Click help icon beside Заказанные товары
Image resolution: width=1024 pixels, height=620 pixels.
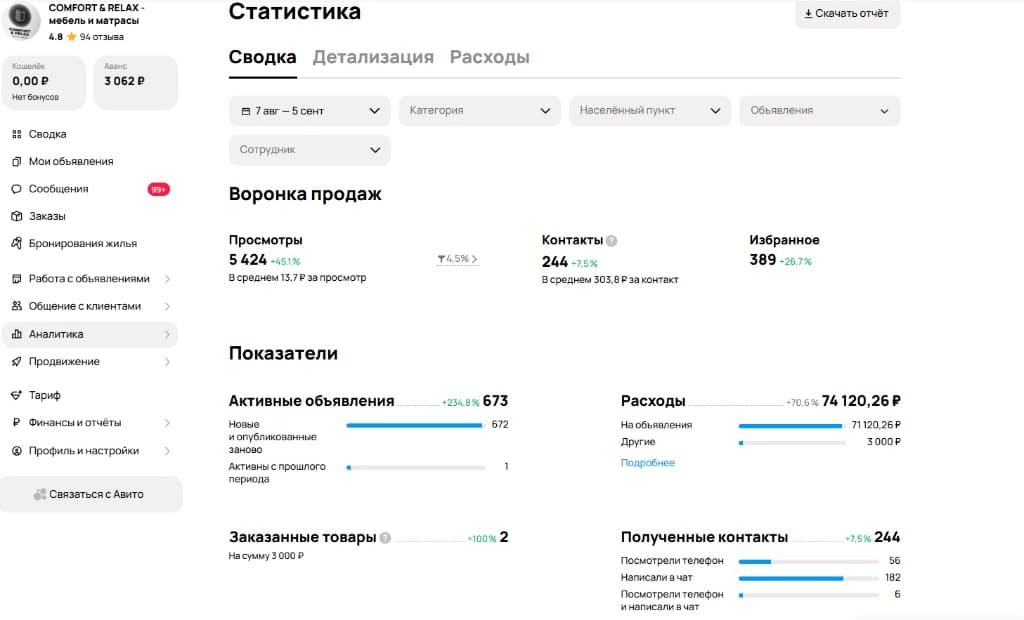385,538
